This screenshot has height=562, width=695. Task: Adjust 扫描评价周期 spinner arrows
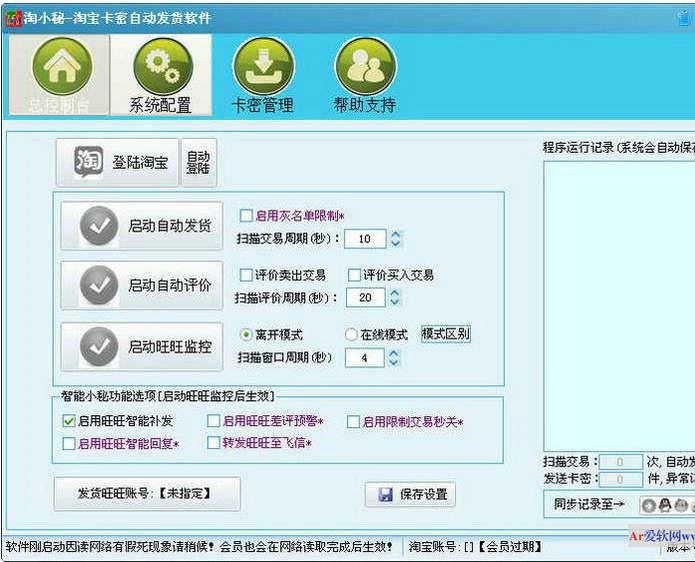395,298
